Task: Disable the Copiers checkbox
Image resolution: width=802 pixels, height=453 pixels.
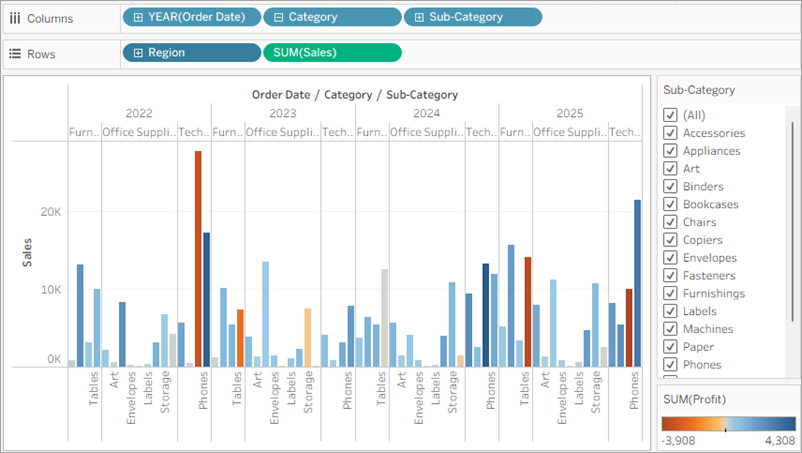Action: point(670,240)
